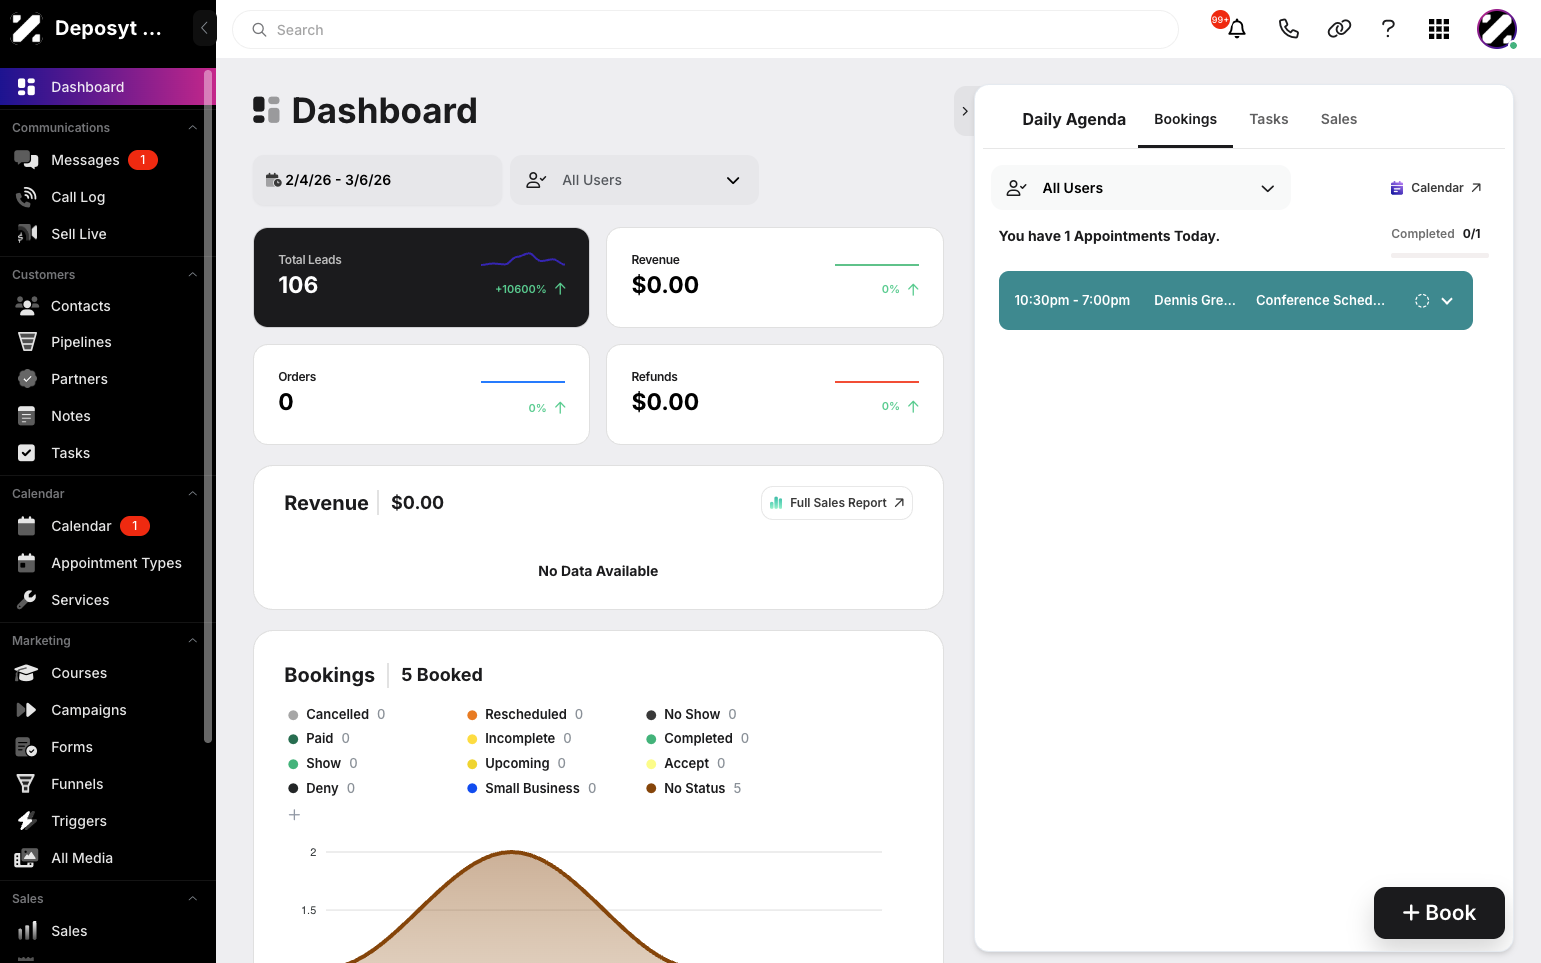Click the Completed 0/1 progress bar
This screenshot has height=963, width=1541.
click(1439, 256)
